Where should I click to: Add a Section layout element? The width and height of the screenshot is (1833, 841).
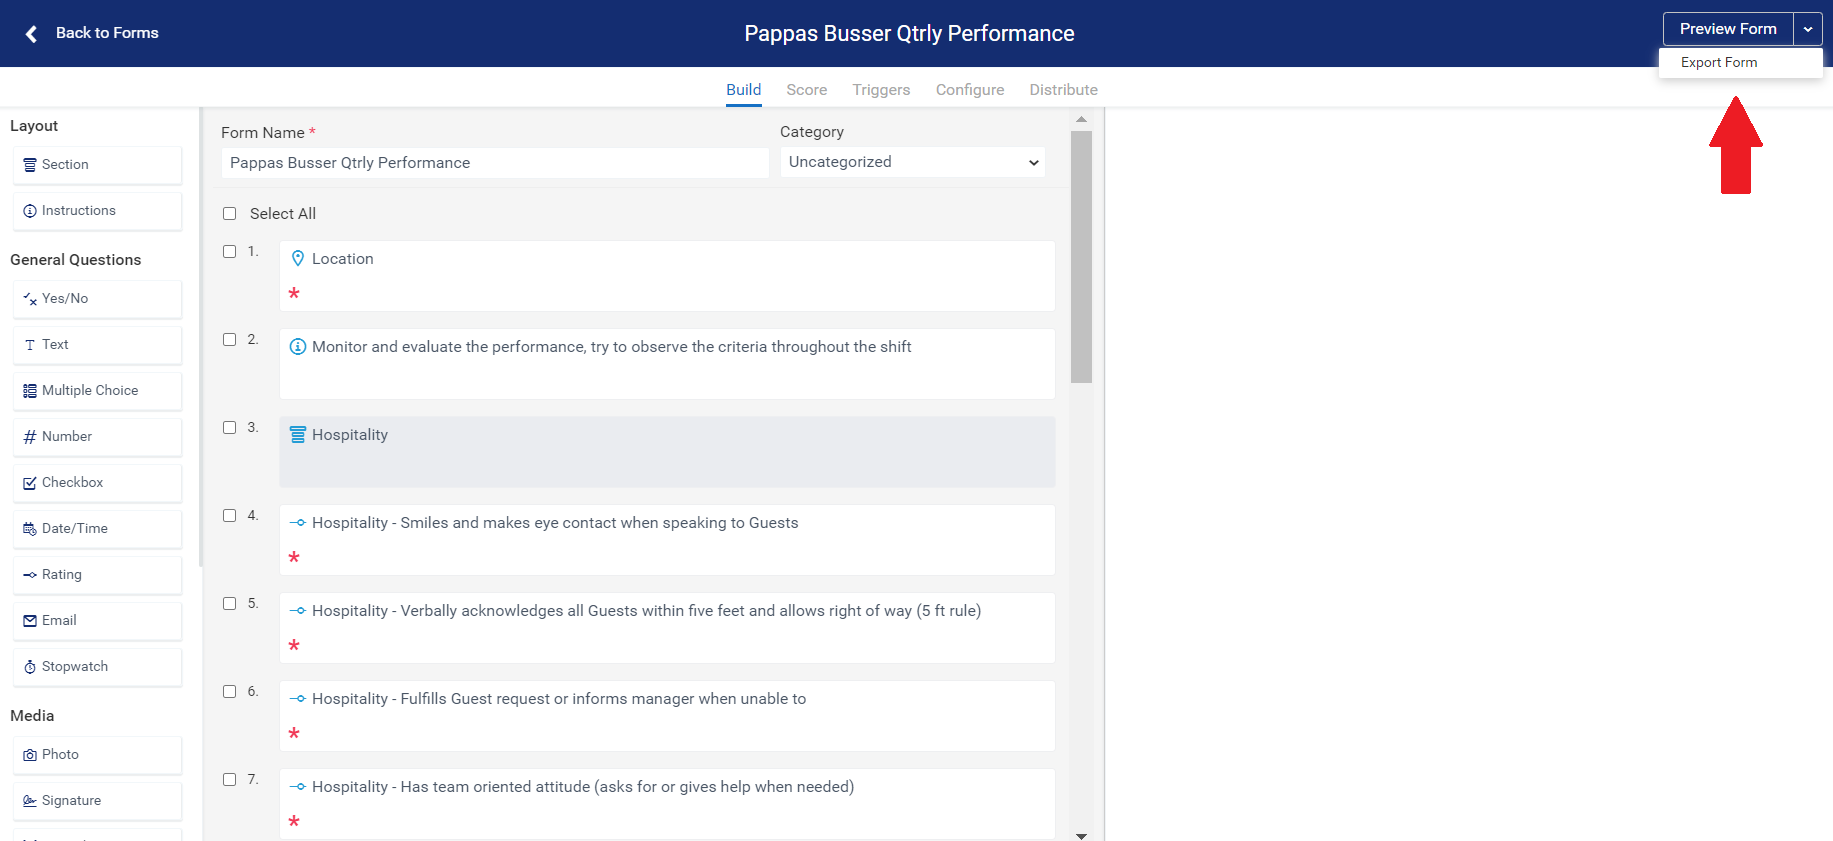coord(97,165)
